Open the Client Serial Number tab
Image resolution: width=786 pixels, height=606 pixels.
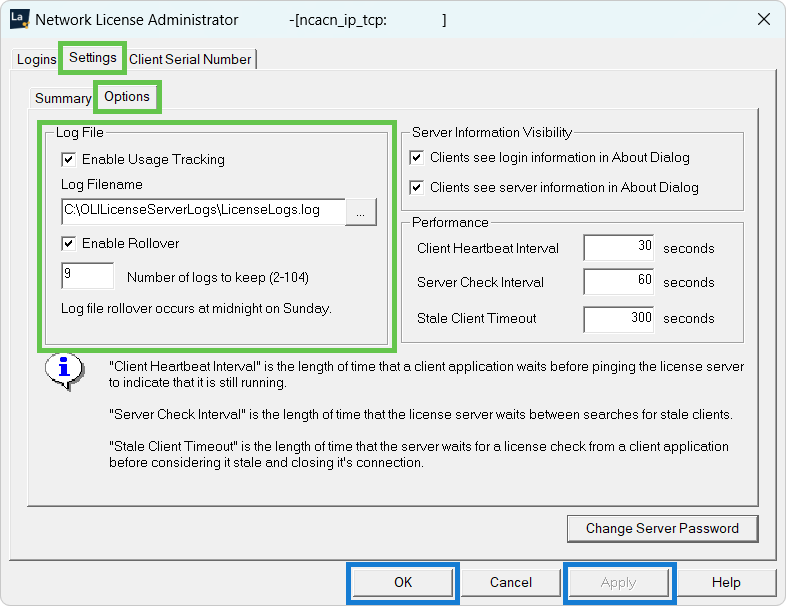[190, 59]
